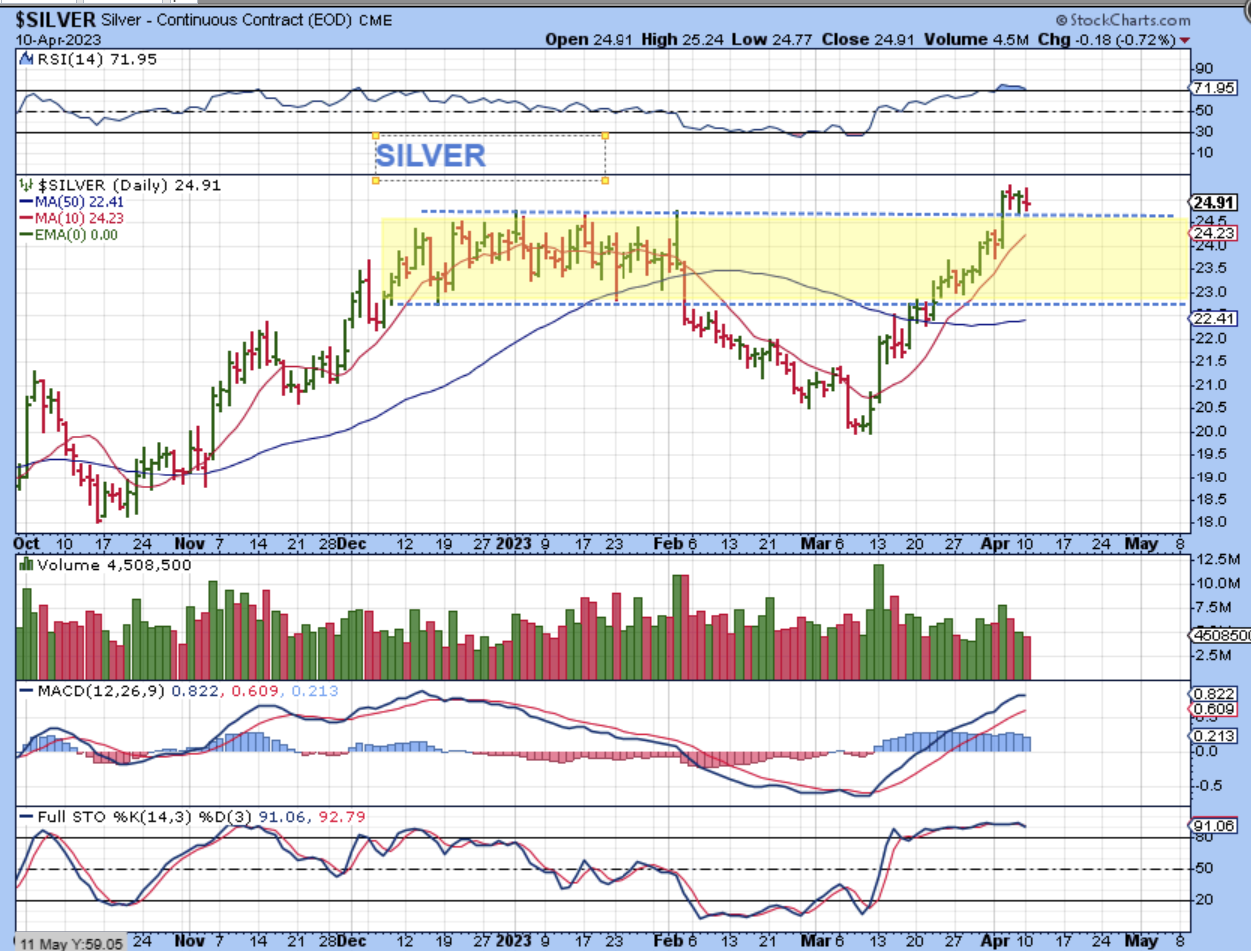Click the 90 level on RSI axis
1251x951 pixels.
pos(1204,68)
